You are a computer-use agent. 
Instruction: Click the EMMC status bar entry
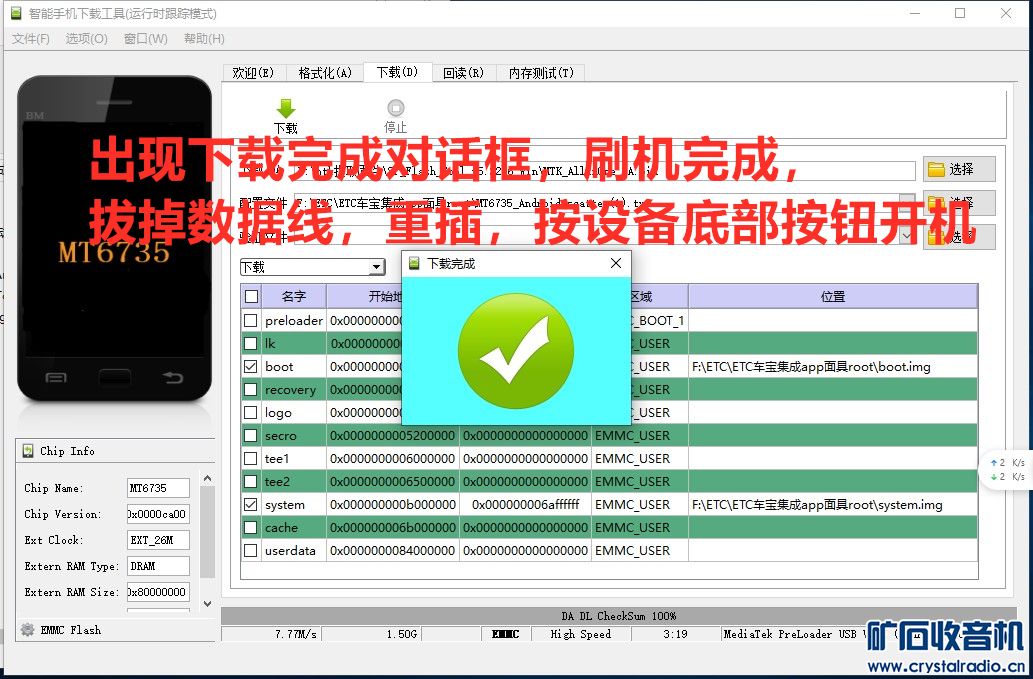coord(505,634)
